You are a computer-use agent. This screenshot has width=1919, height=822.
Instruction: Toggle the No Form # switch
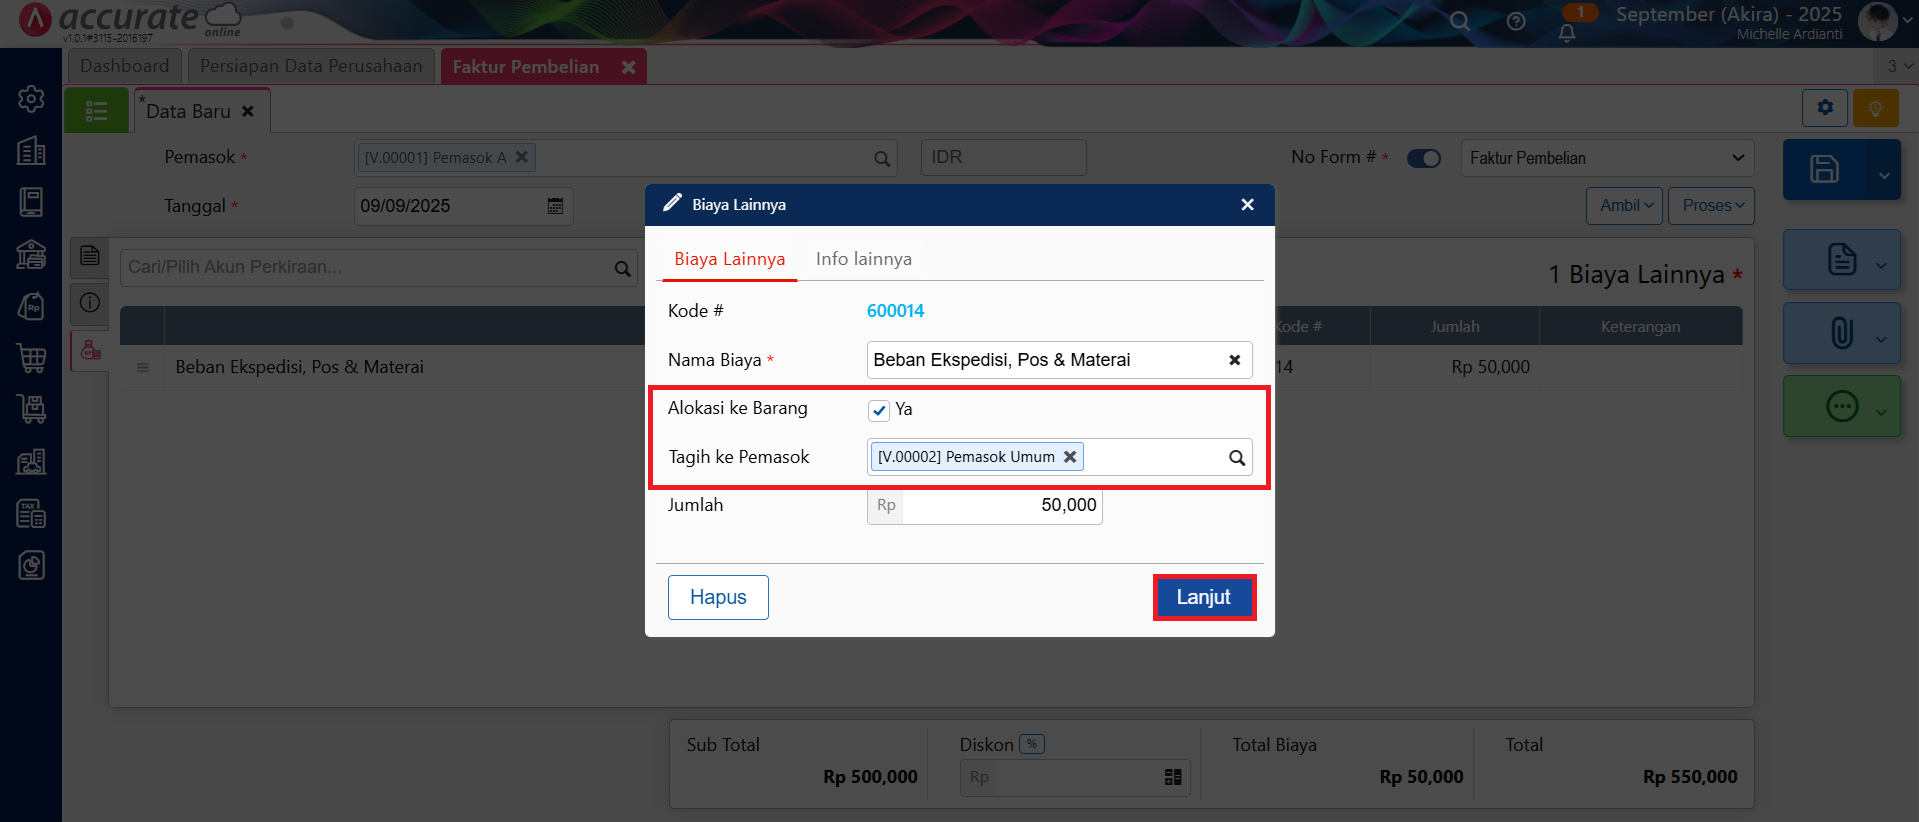click(1423, 158)
